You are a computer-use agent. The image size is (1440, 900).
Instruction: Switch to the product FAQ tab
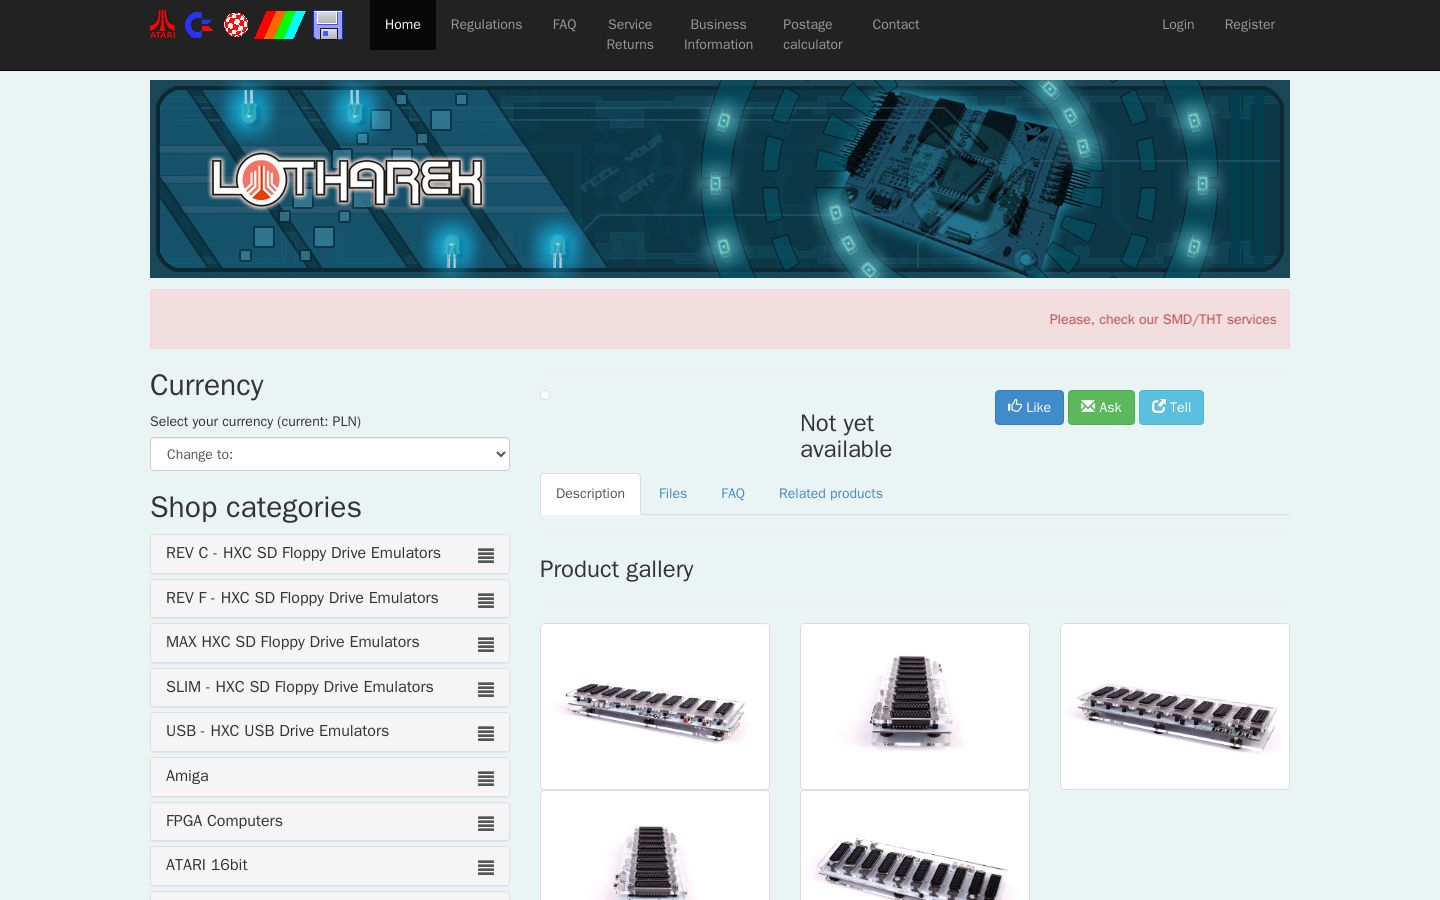click(733, 494)
